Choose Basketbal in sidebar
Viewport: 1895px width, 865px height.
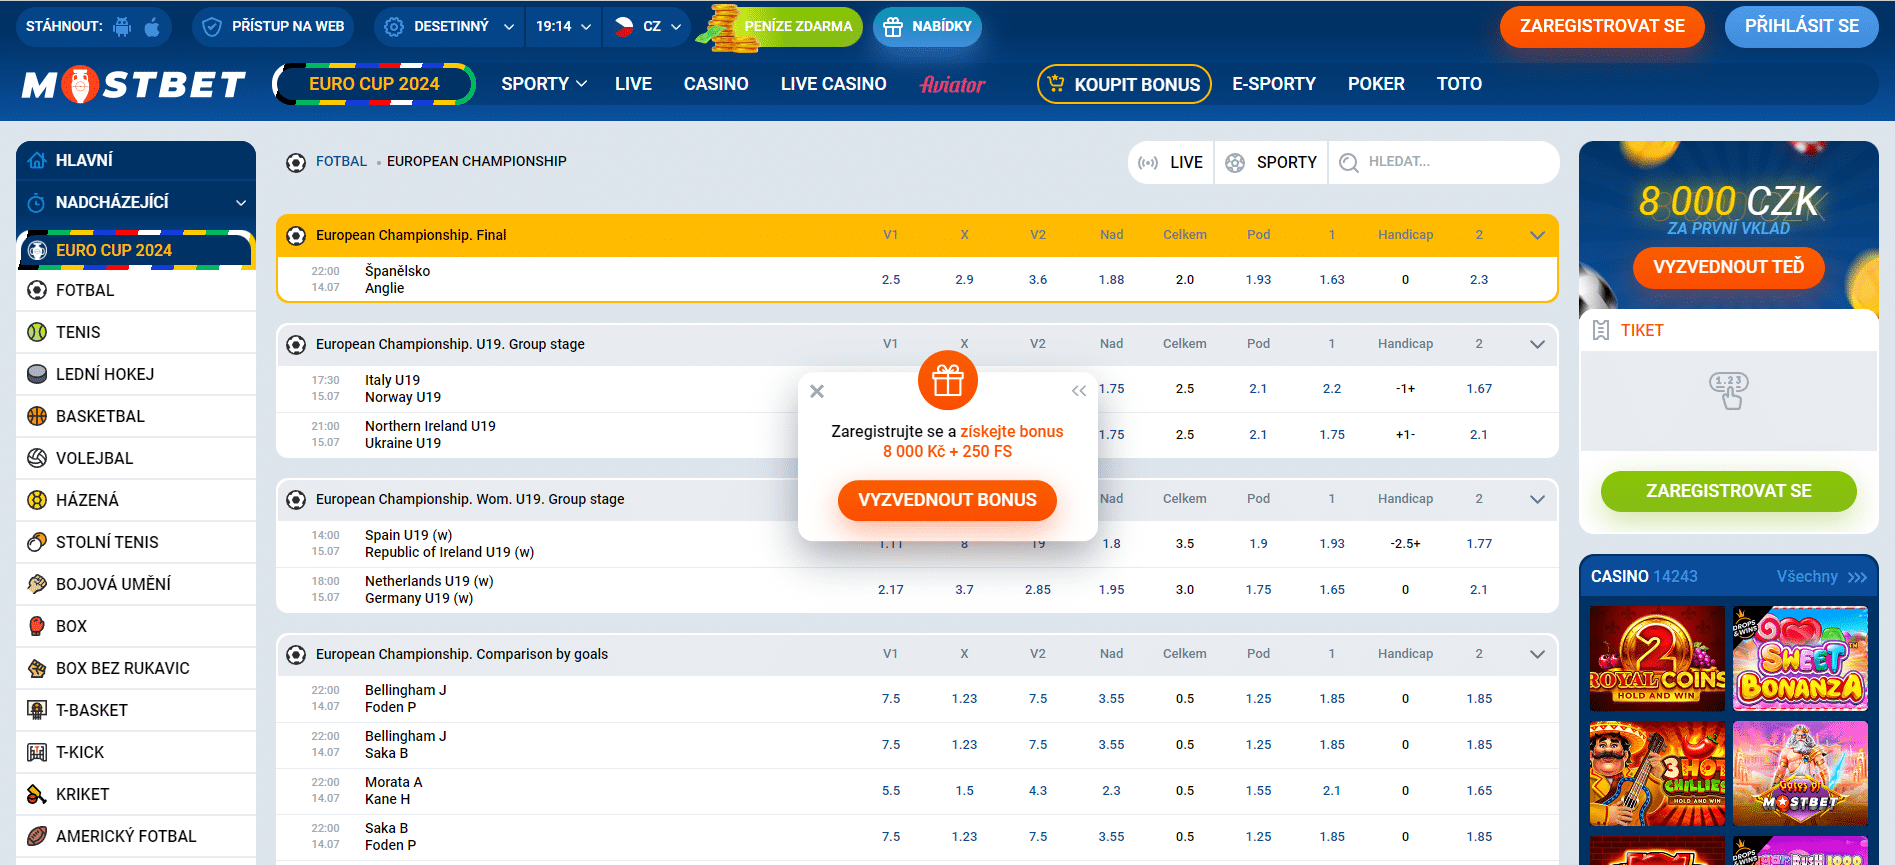click(x=135, y=416)
